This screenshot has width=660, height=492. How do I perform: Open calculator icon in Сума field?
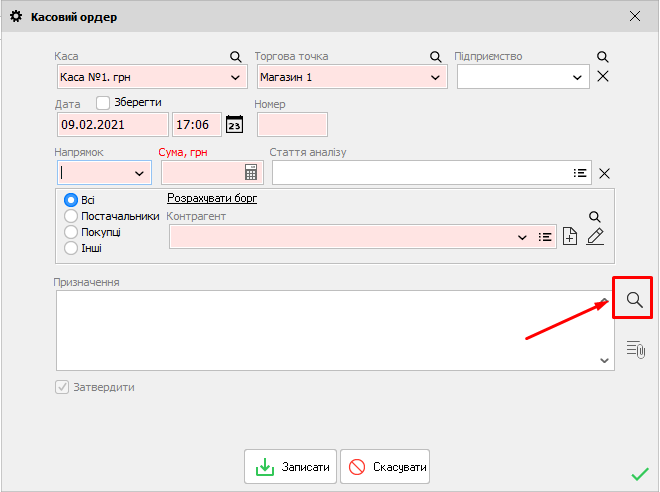pos(251,173)
